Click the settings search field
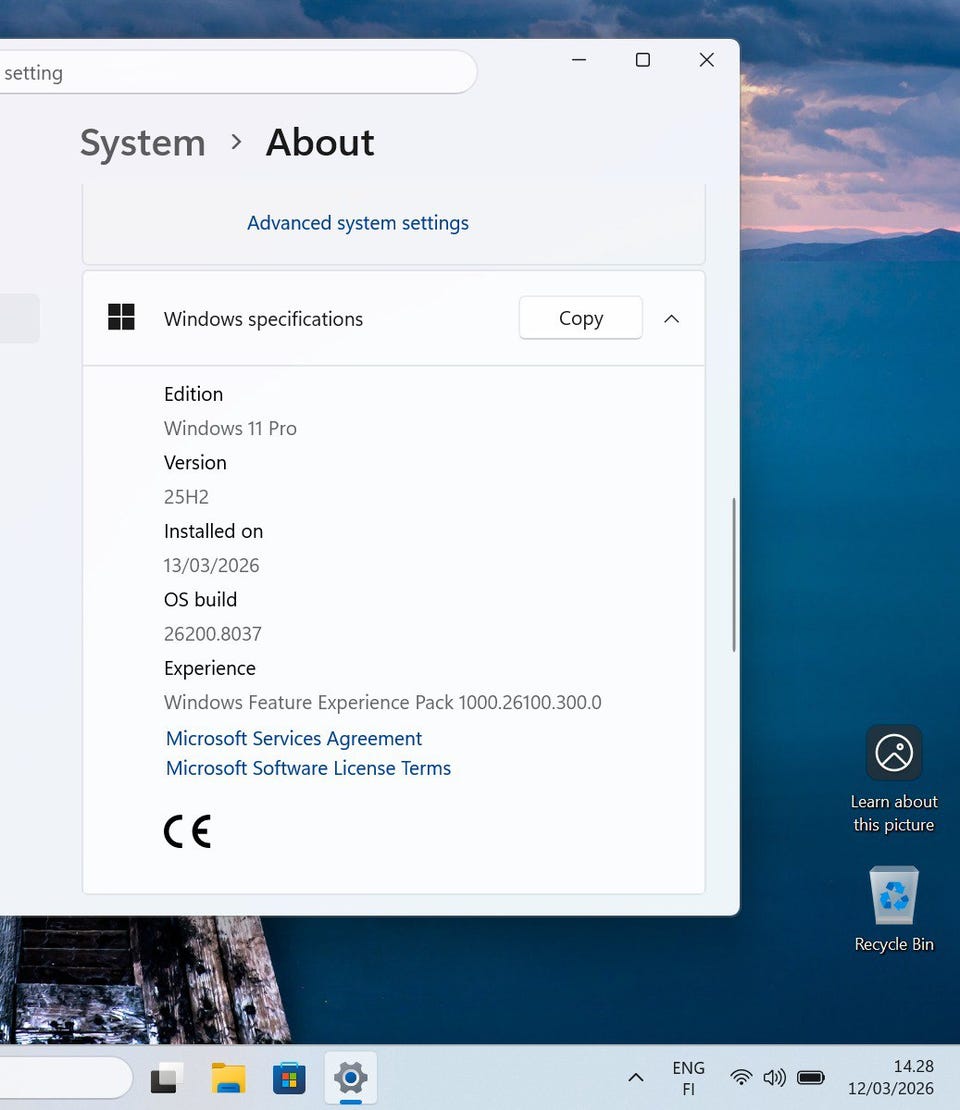 tap(237, 72)
